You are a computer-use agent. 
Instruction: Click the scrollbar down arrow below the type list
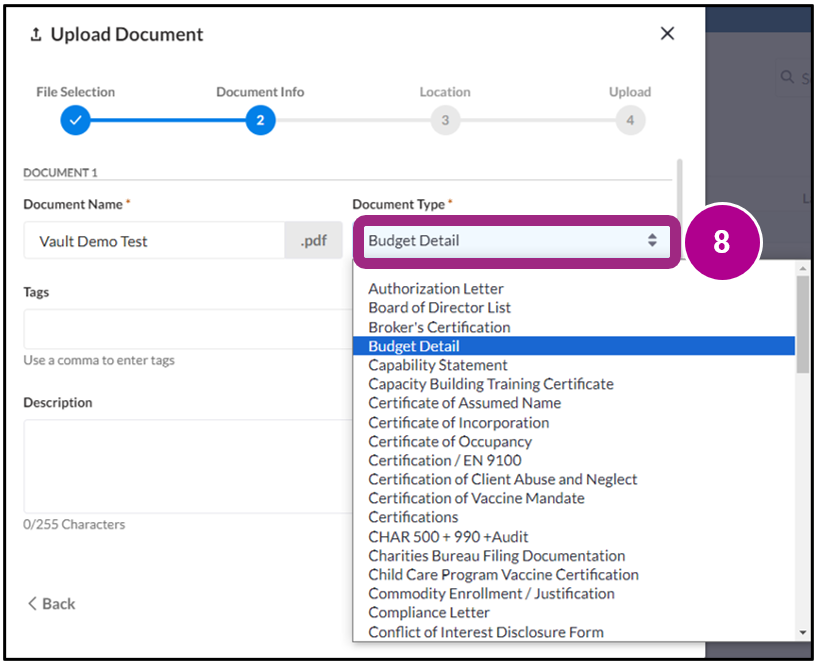coord(802,631)
